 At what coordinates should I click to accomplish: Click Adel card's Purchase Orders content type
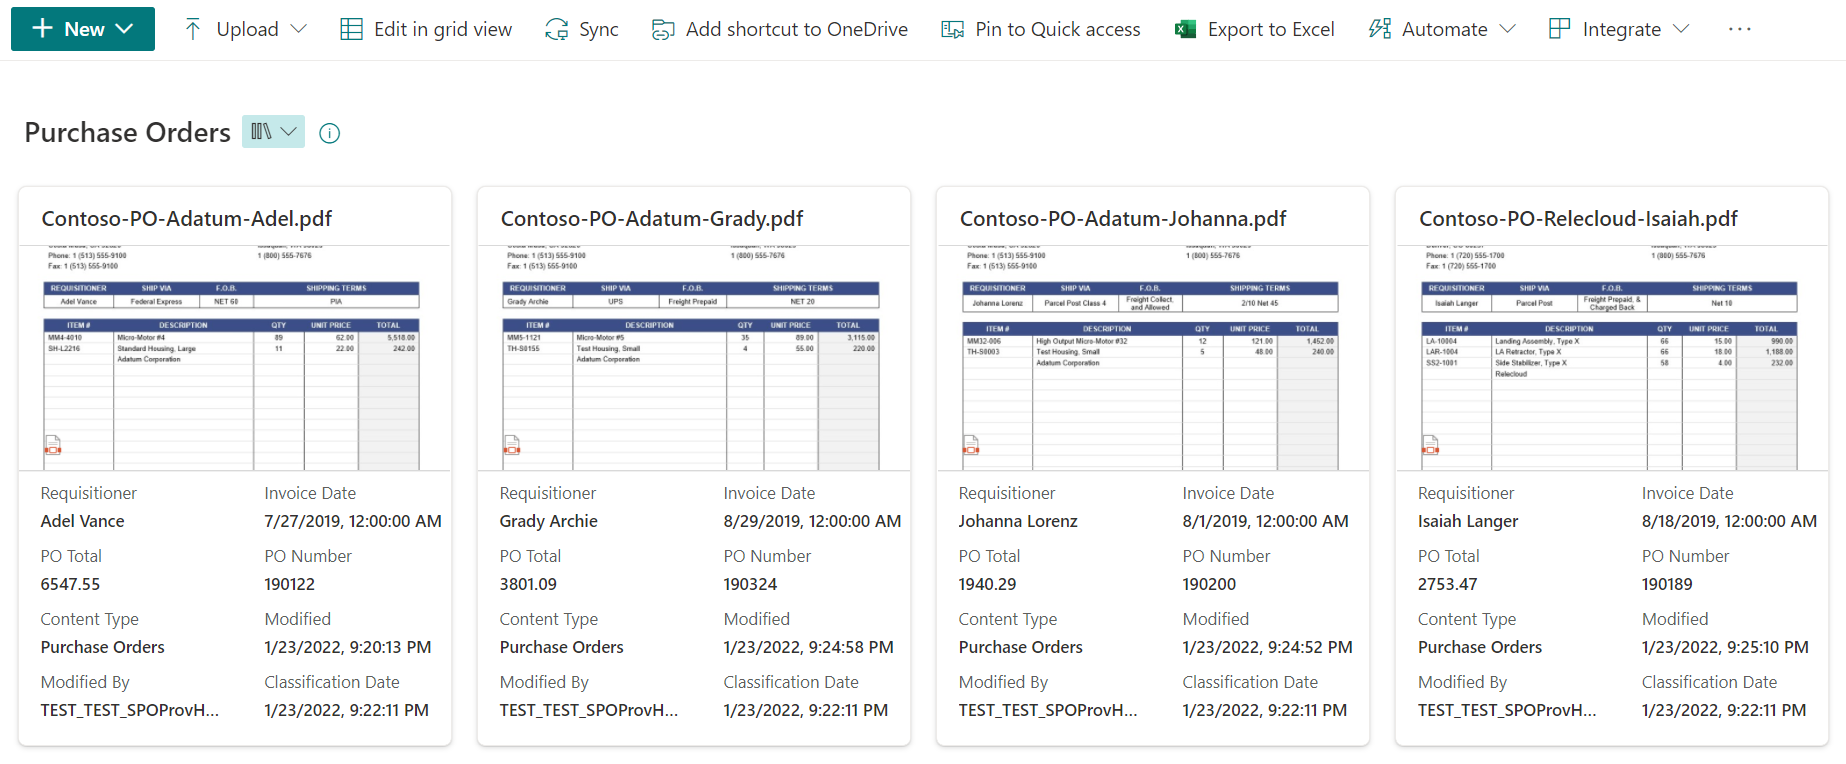[103, 647]
